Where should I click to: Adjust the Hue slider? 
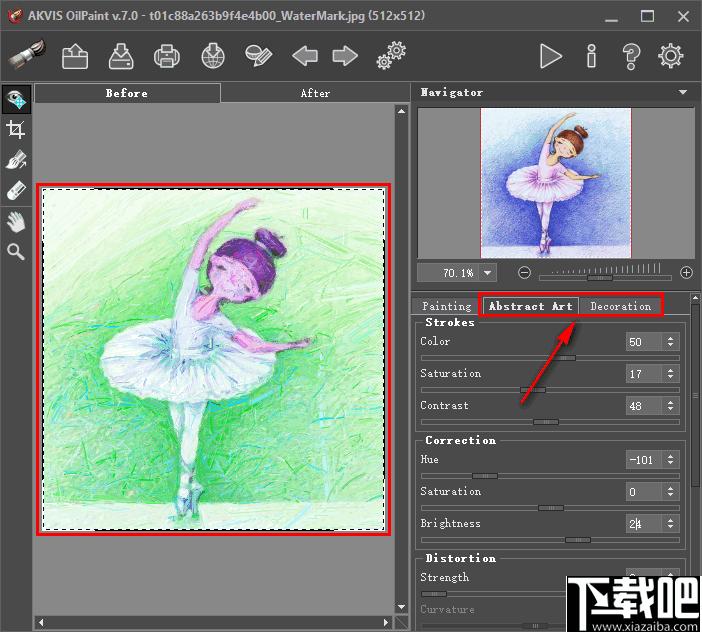[550, 476]
